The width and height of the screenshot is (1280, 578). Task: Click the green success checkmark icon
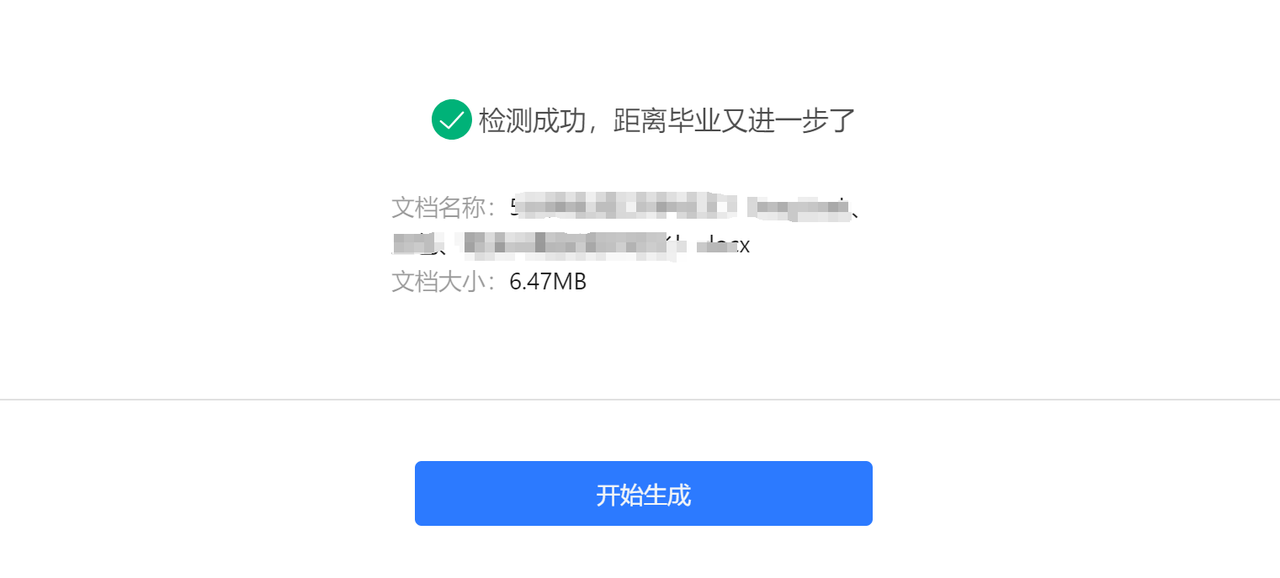451,120
